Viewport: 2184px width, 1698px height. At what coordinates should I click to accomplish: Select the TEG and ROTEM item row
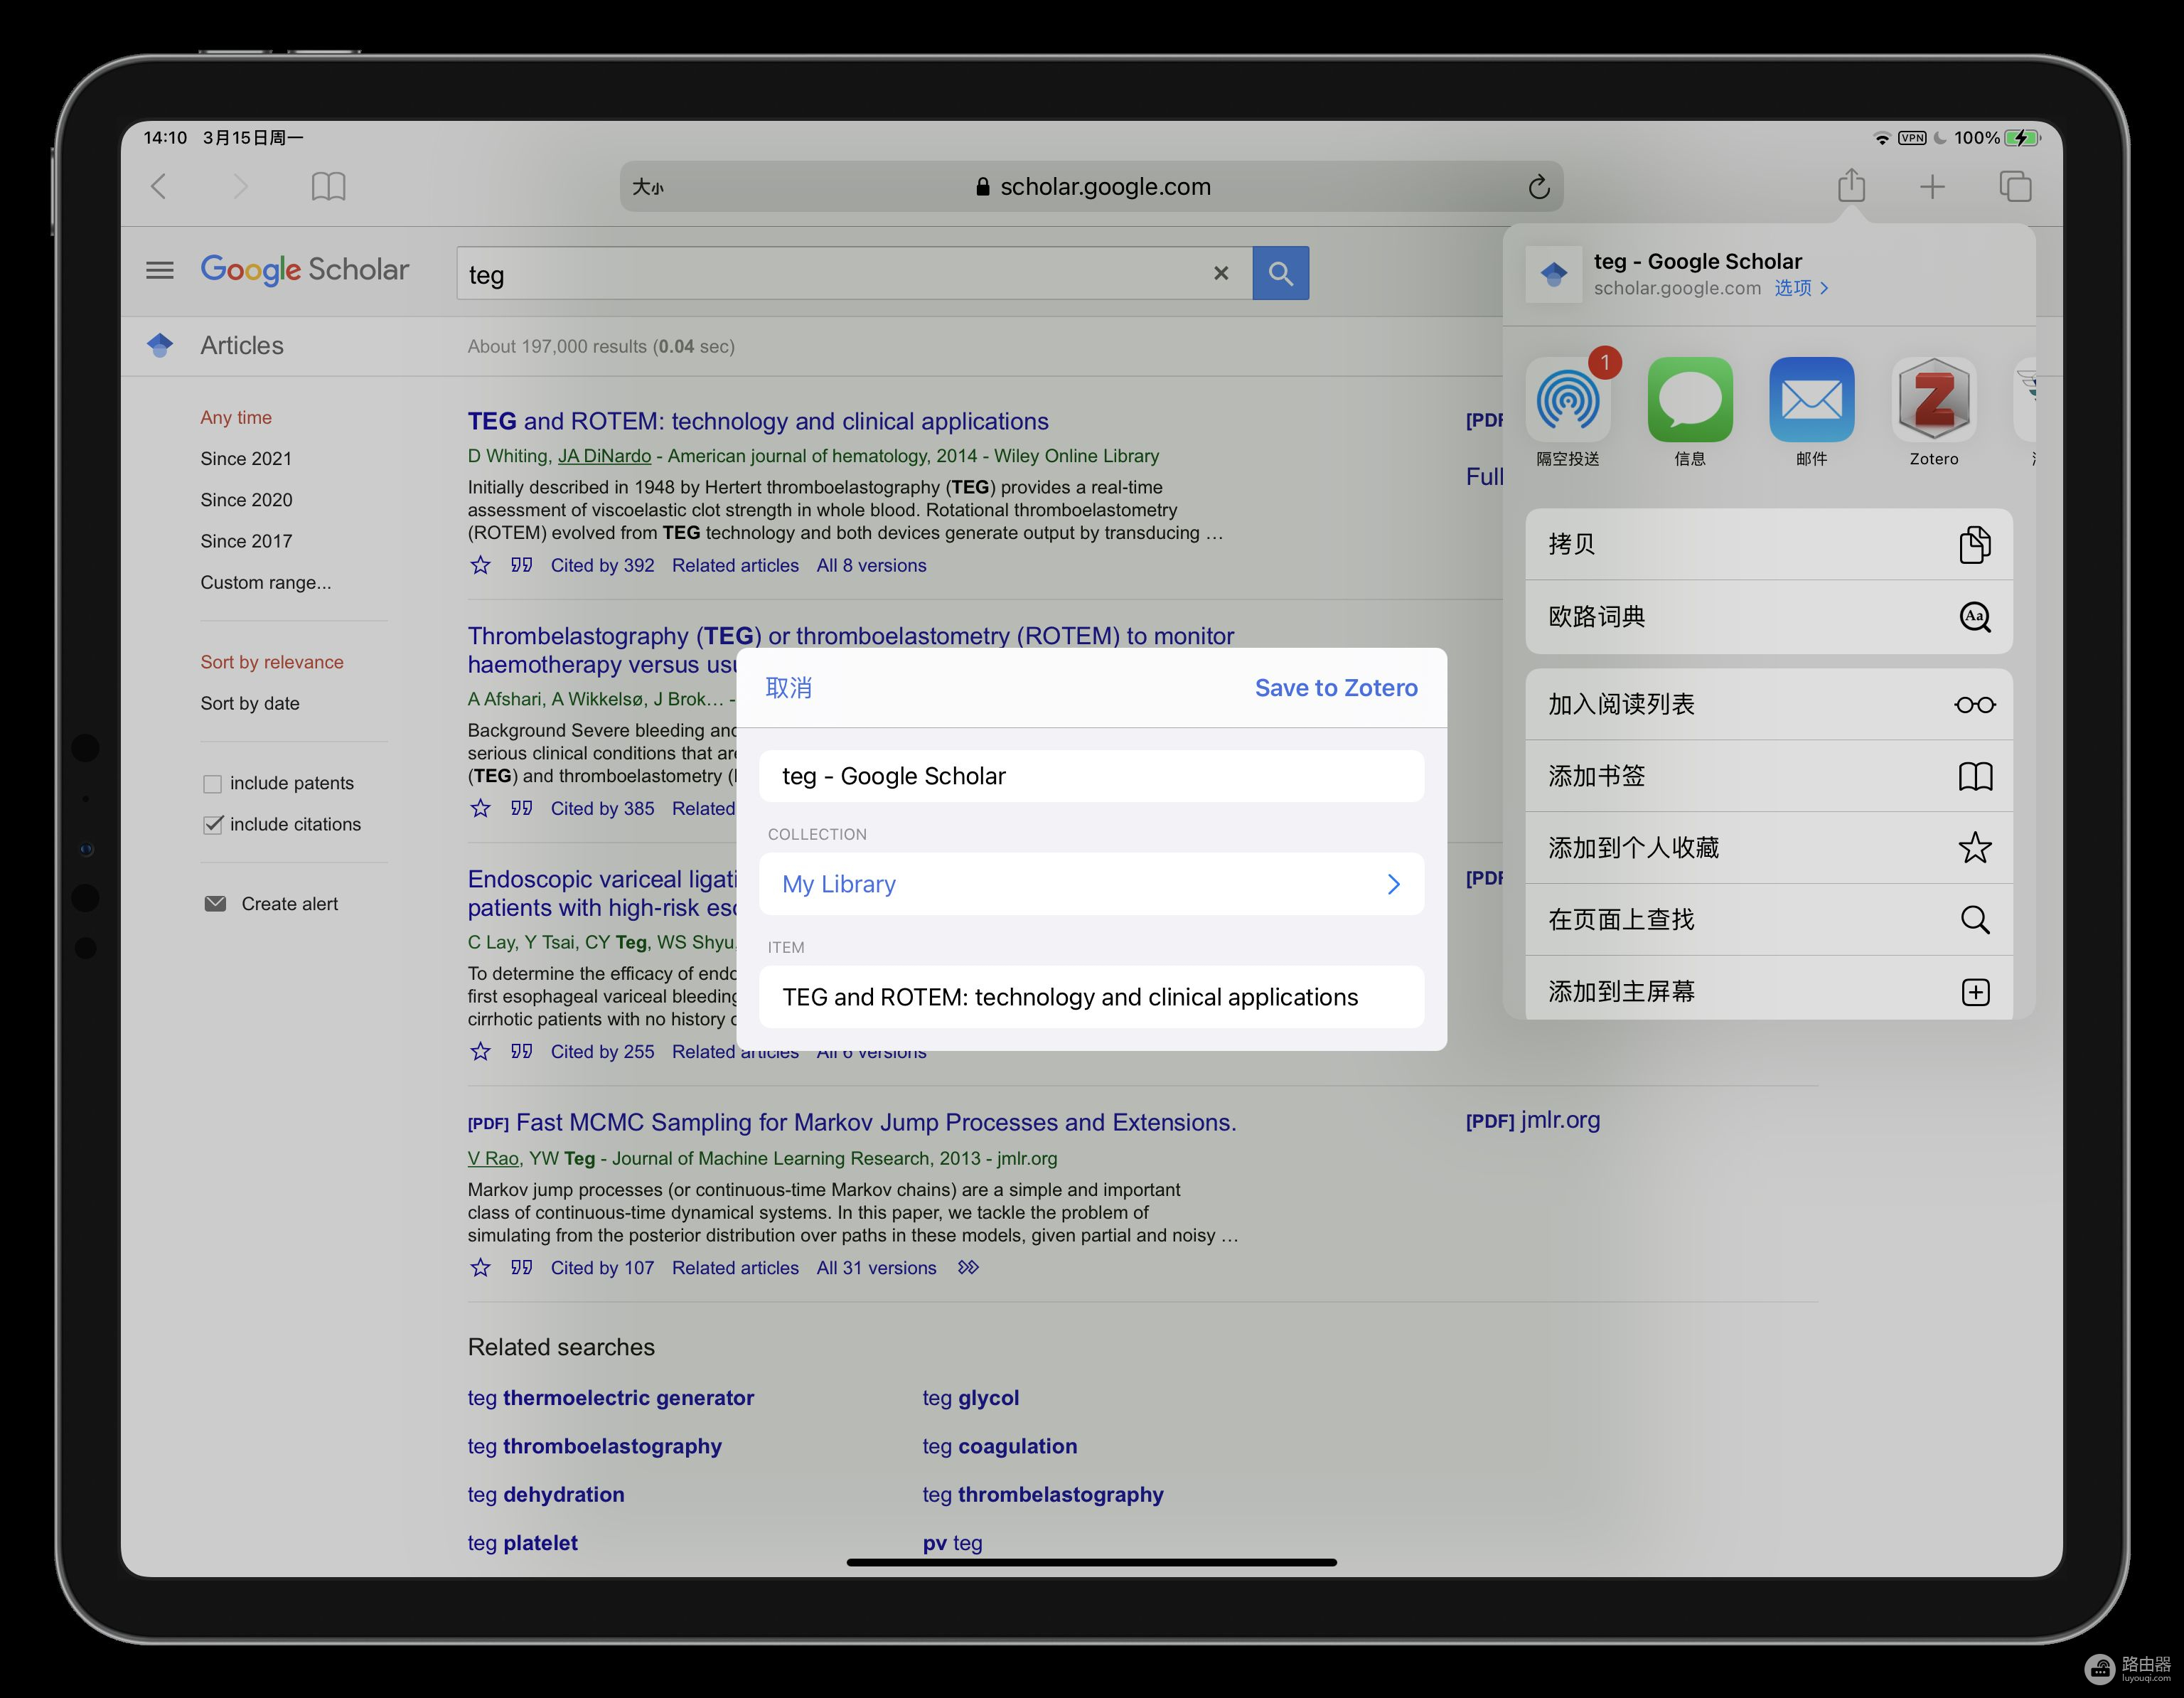[x=1091, y=997]
